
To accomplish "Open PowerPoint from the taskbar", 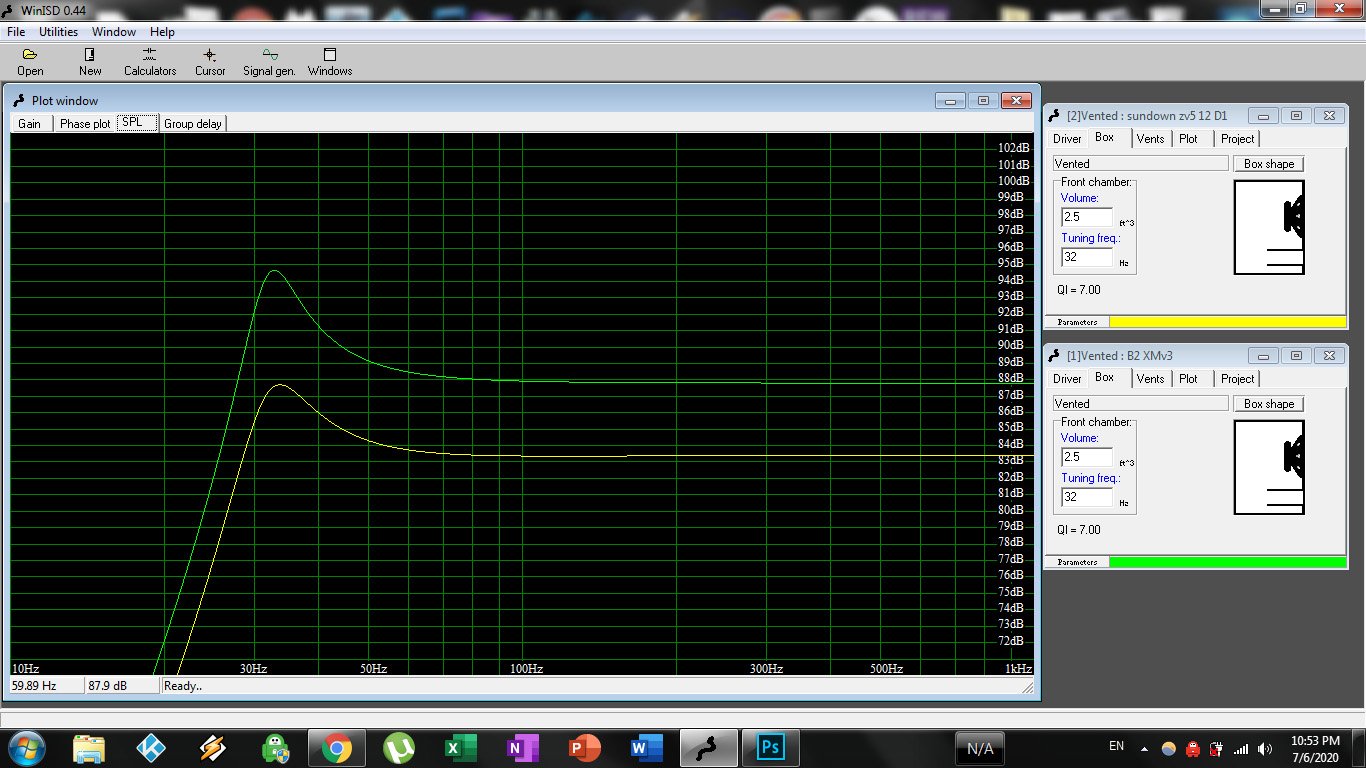I will pos(585,748).
